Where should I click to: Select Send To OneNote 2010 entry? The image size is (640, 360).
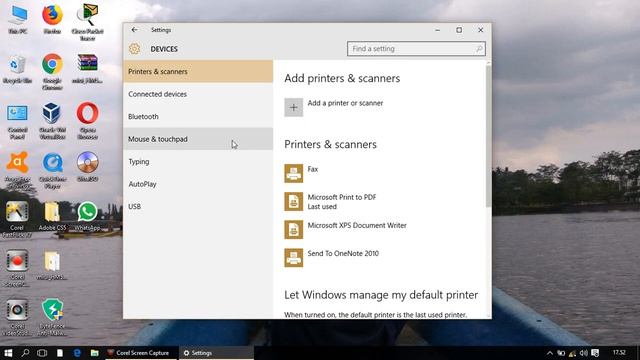343,253
